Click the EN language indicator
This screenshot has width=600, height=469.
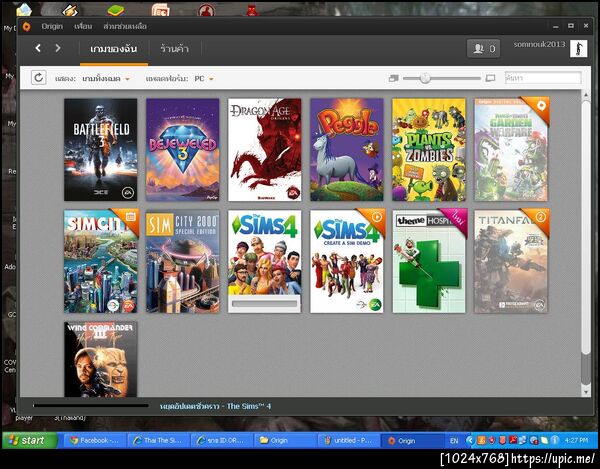(454, 441)
